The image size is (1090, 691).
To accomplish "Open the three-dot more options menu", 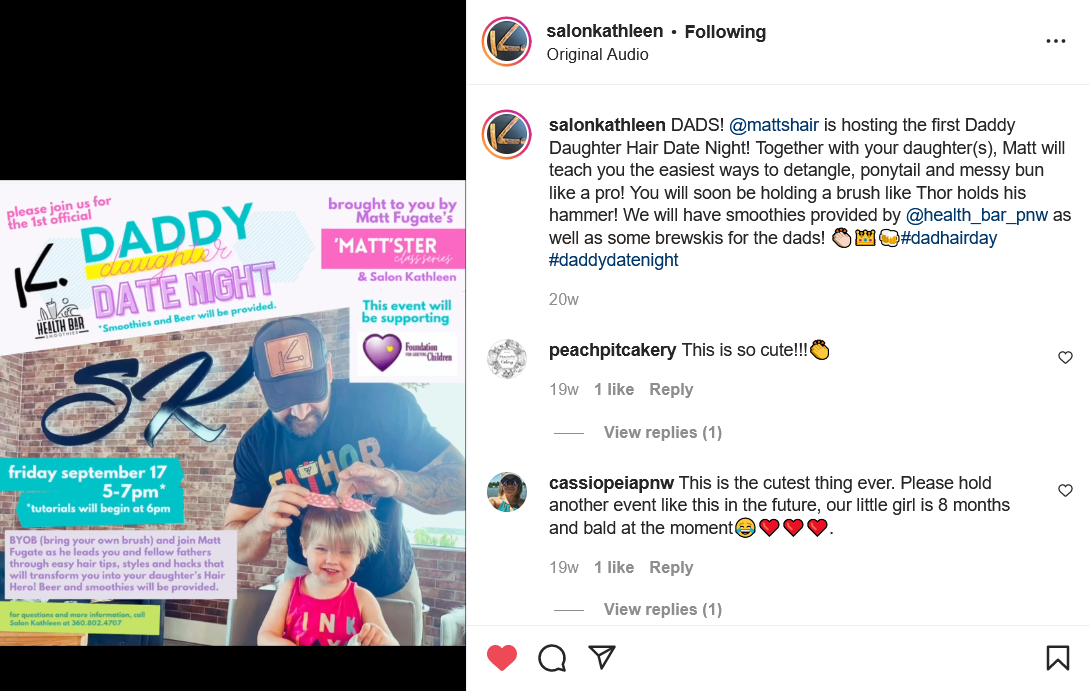I will tap(1055, 42).
